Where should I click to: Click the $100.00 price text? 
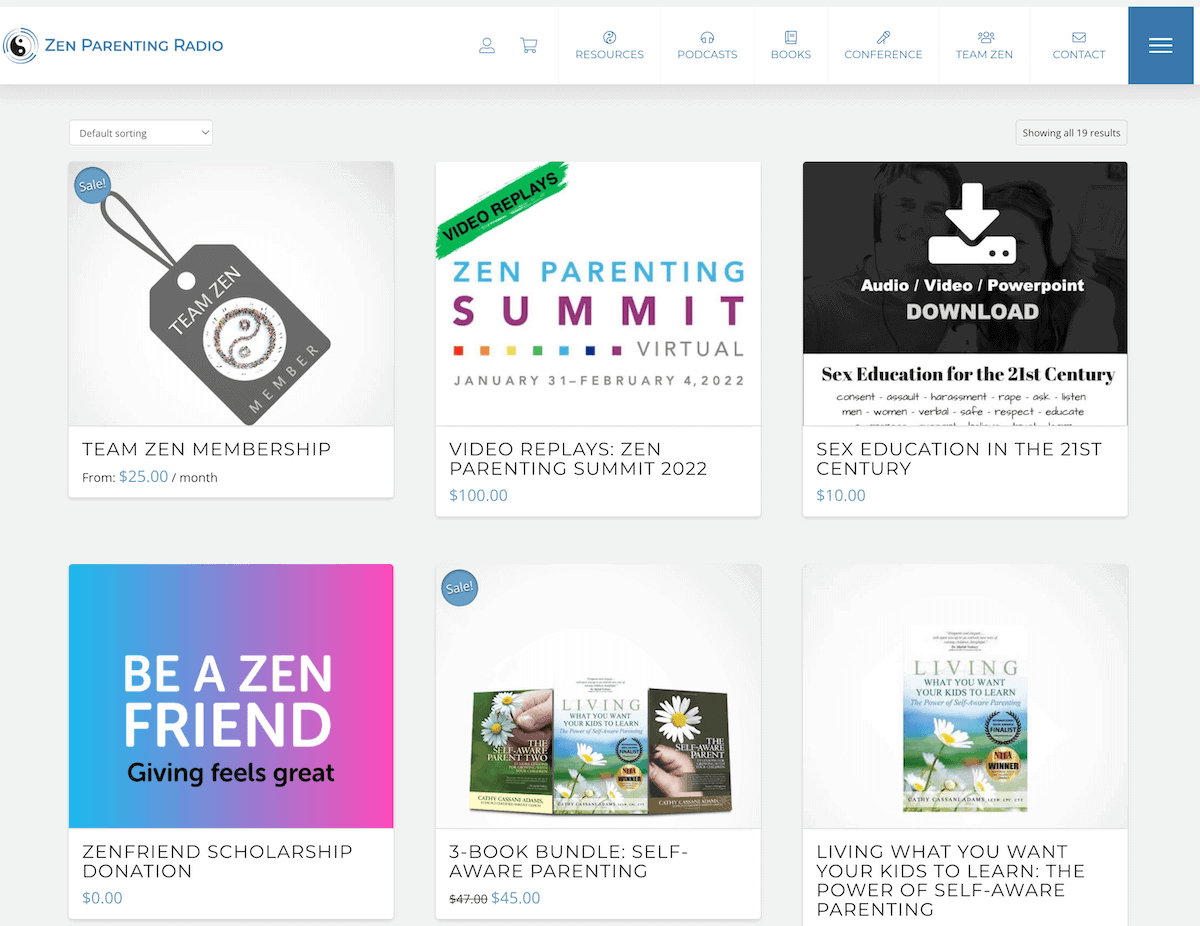coord(478,495)
